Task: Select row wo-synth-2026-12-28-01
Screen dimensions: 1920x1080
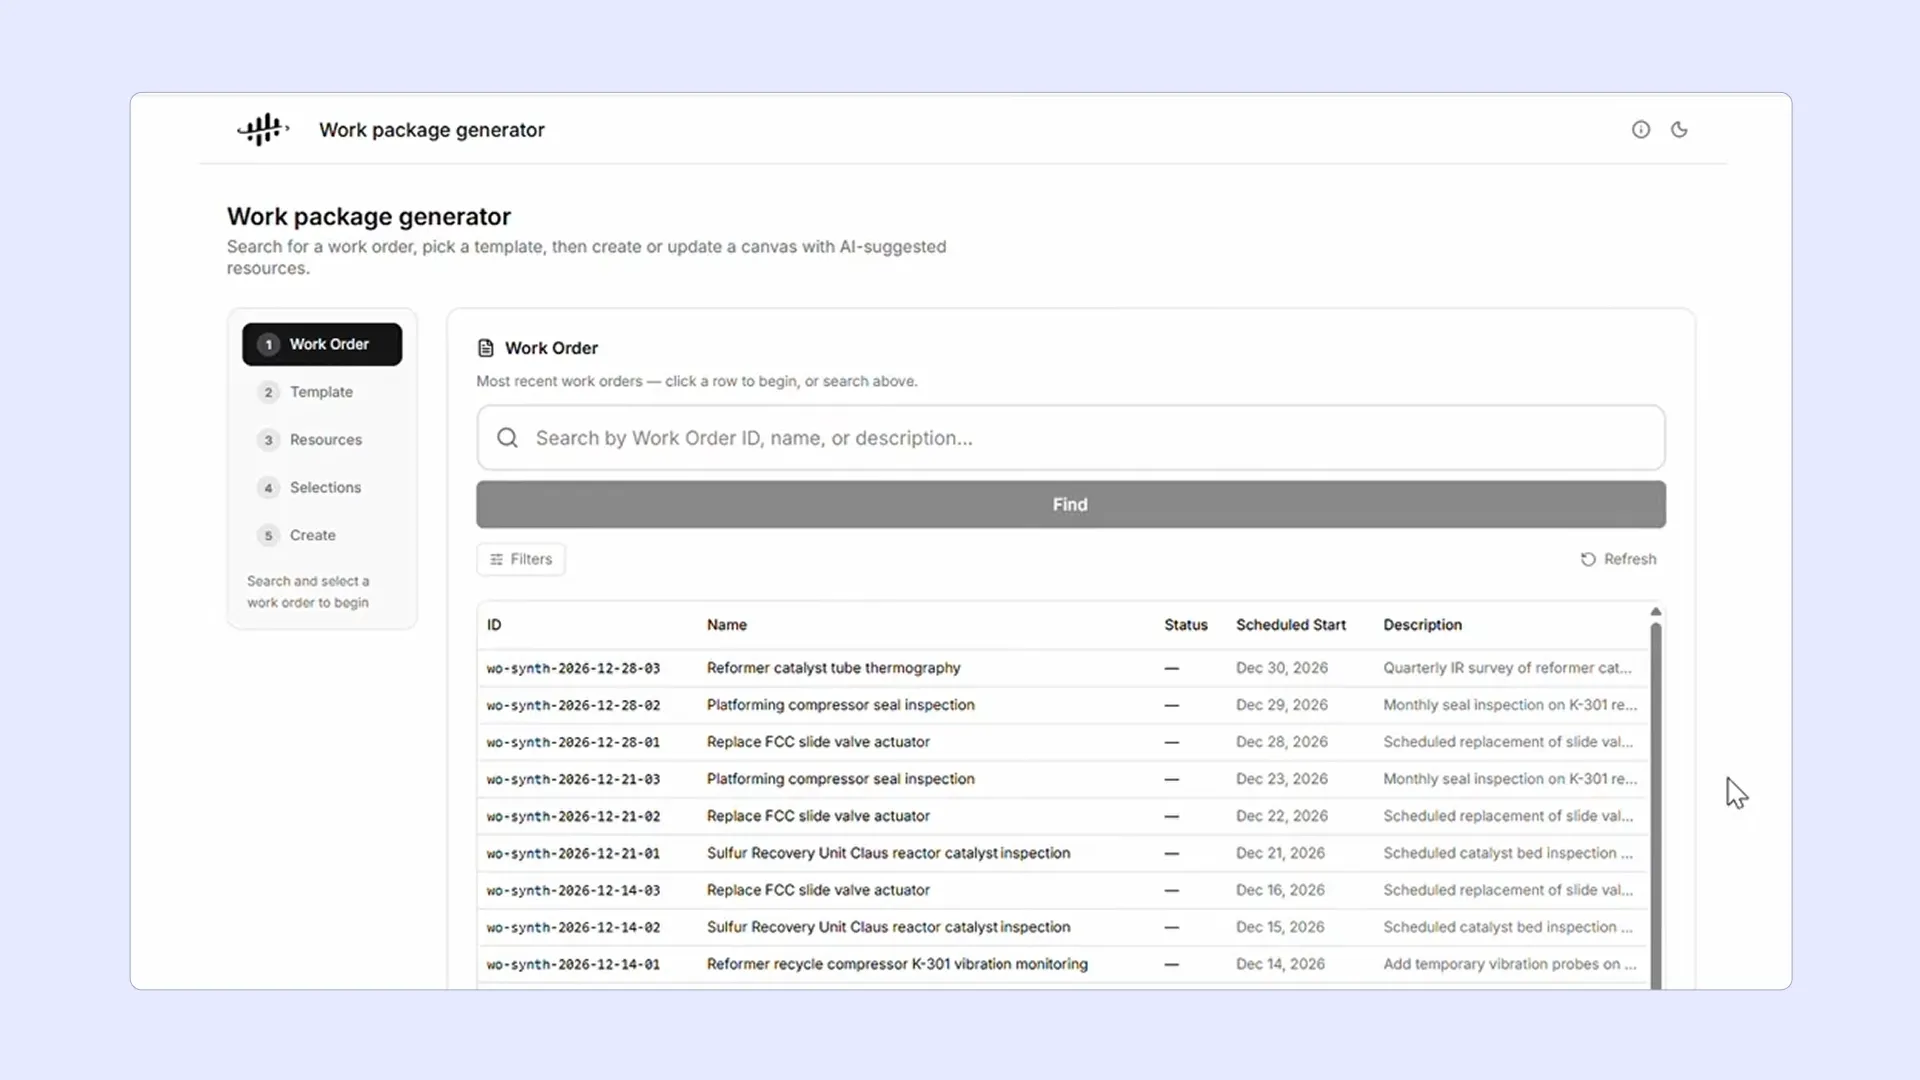Action: tap(1064, 742)
